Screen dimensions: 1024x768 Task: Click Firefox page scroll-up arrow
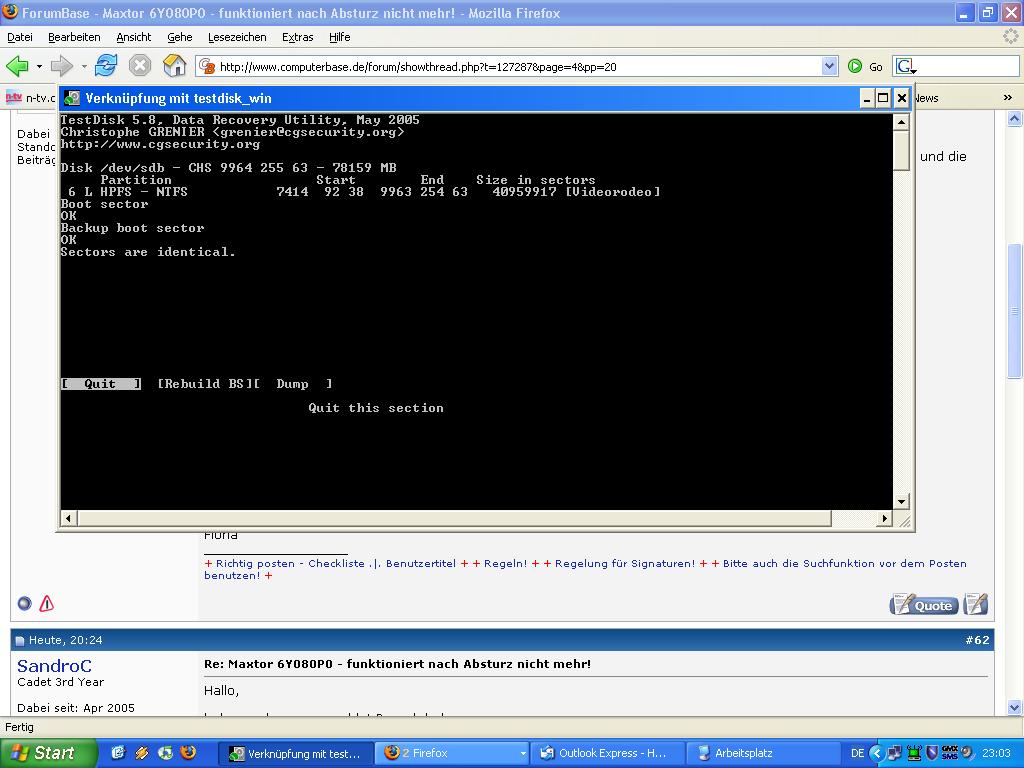coord(1014,118)
